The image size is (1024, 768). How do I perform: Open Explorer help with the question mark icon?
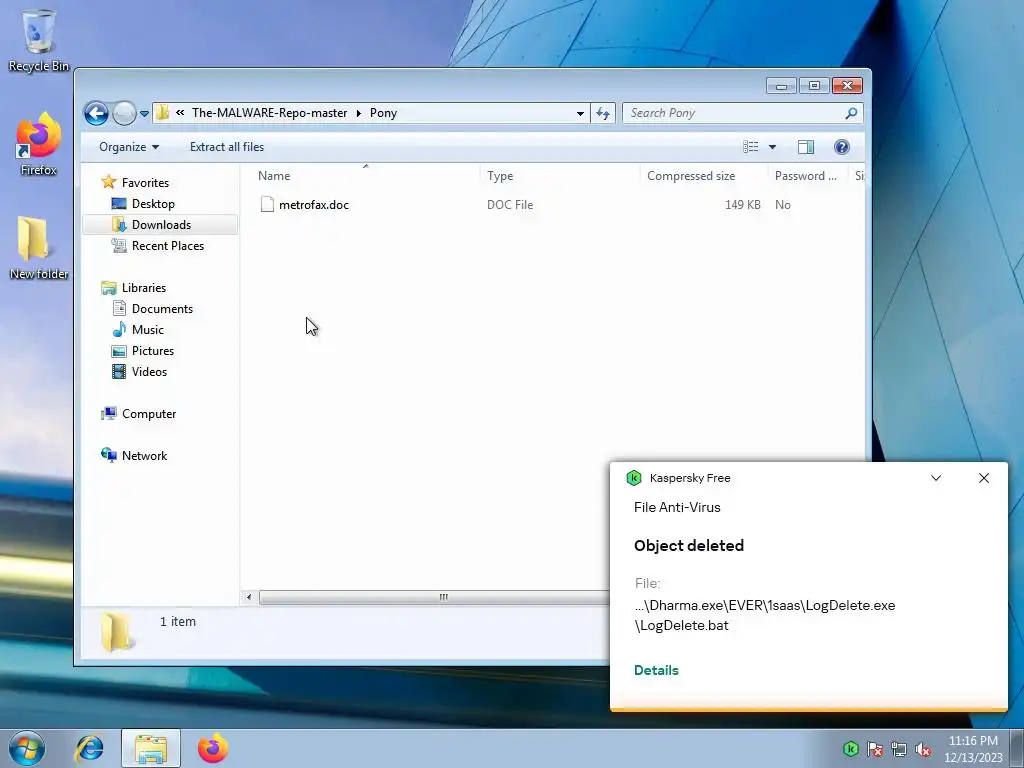click(x=842, y=147)
